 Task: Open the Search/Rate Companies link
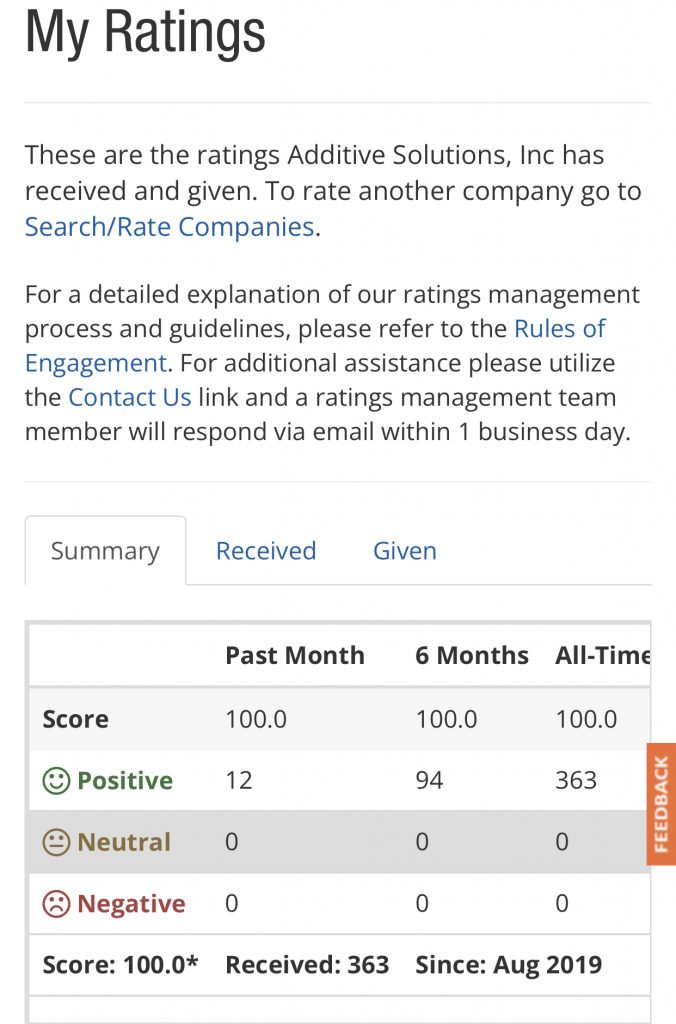170,227
